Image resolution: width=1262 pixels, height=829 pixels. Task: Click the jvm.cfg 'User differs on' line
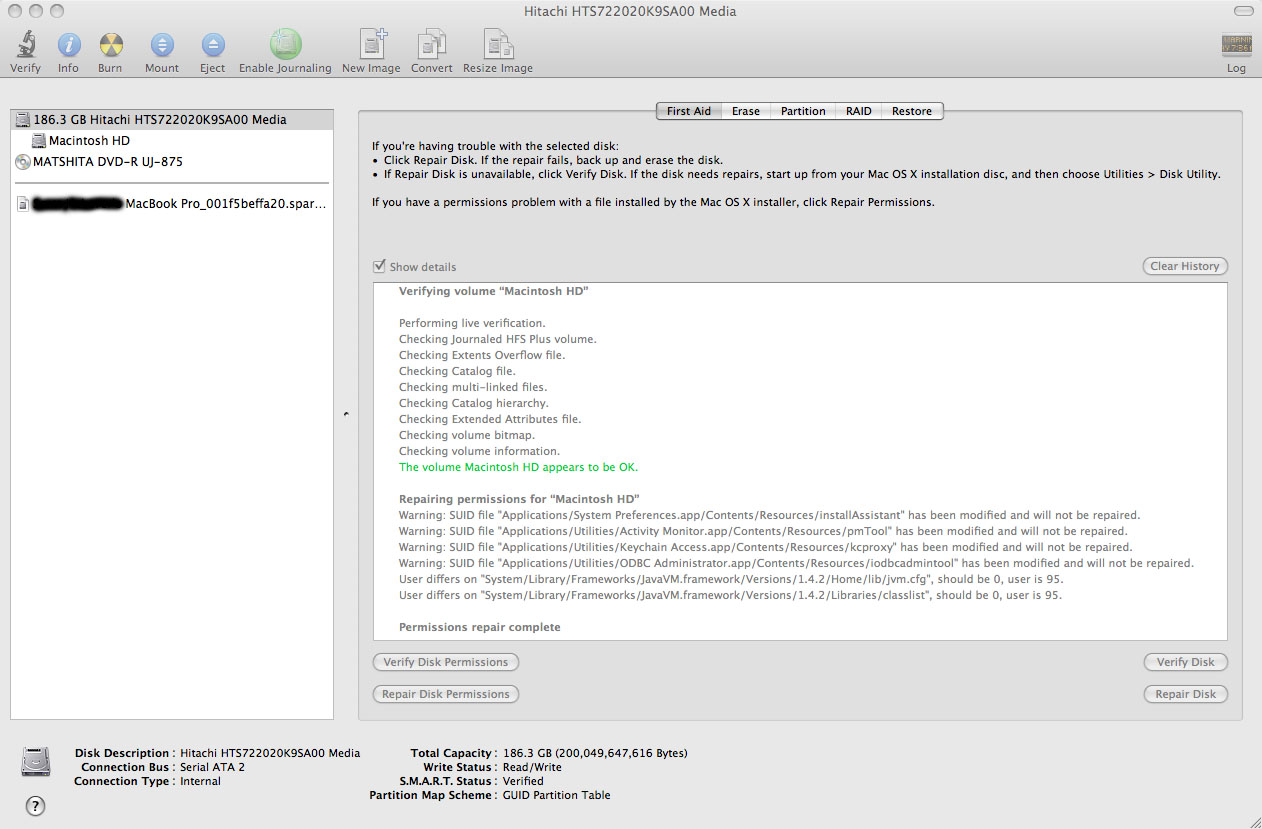(x=730, y=579)
